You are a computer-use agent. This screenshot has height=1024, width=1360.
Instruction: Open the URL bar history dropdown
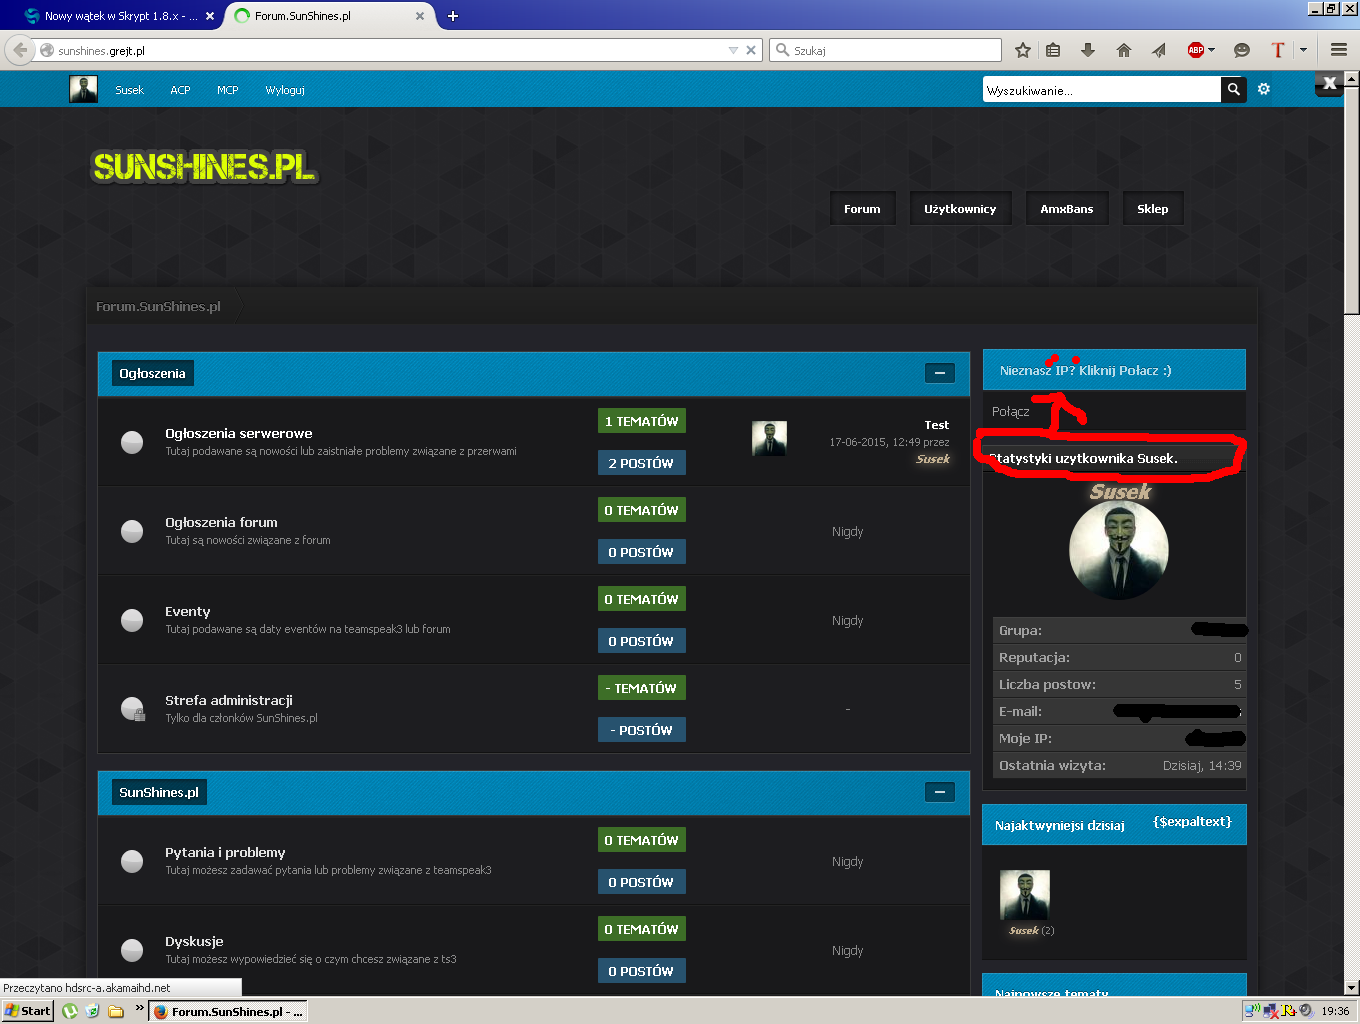coord(733,50)
